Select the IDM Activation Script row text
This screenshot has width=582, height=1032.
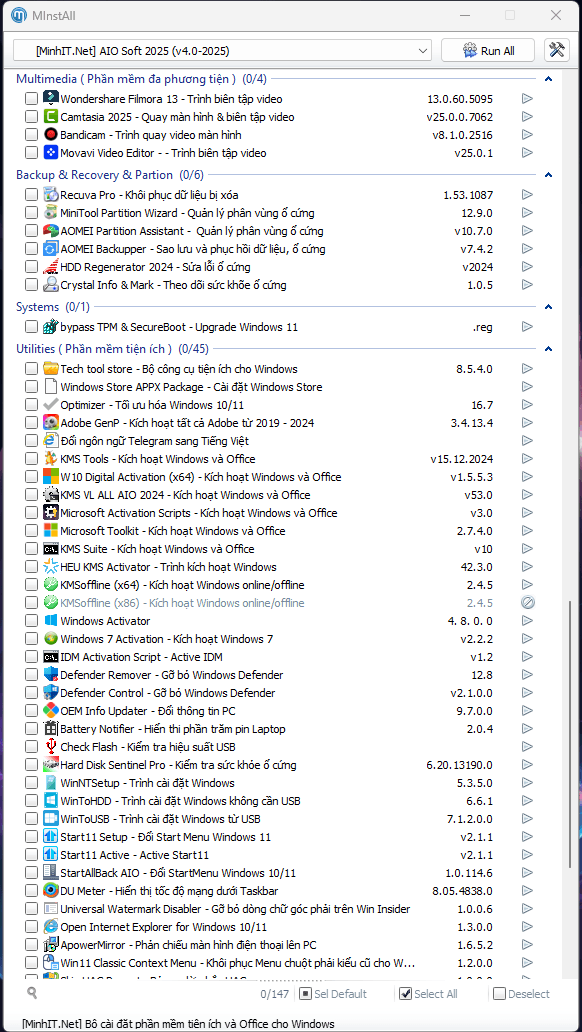(x=141, y=657)
